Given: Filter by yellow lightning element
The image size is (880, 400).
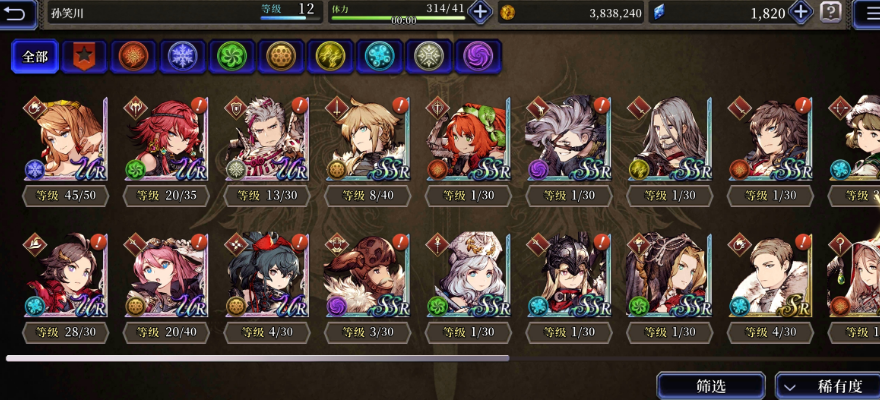Looking at the screenshot, I should click(x=330, y=57).
